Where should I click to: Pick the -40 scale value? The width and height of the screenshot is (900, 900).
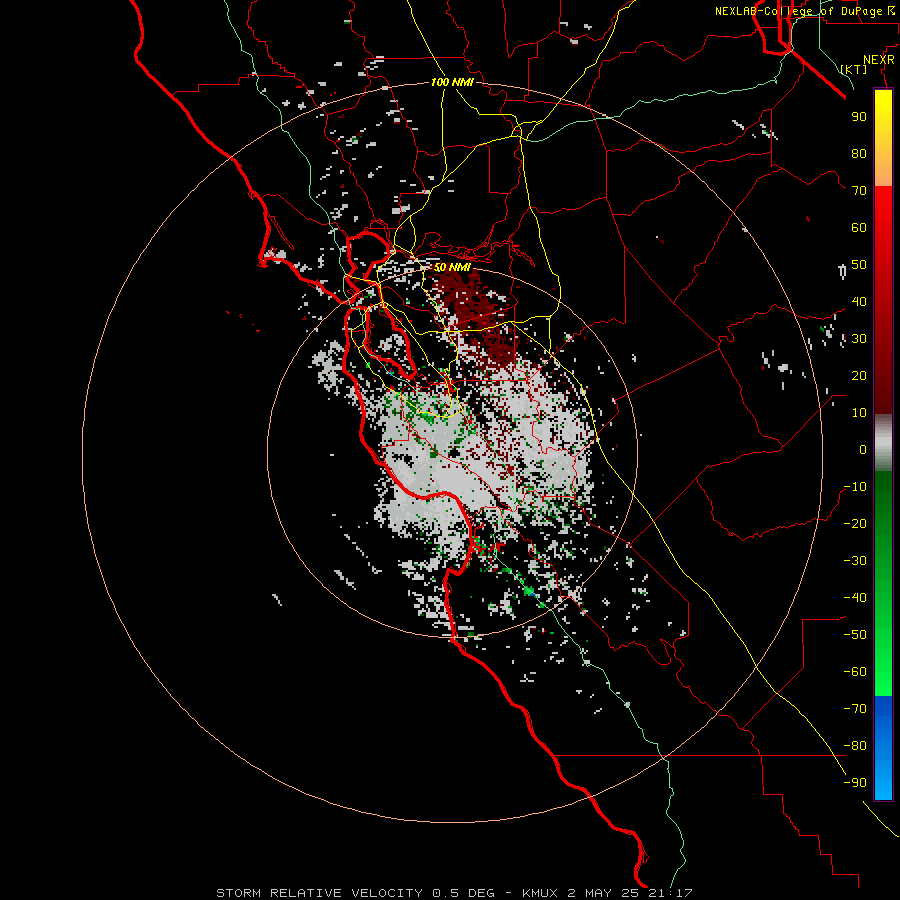point(855,598)
